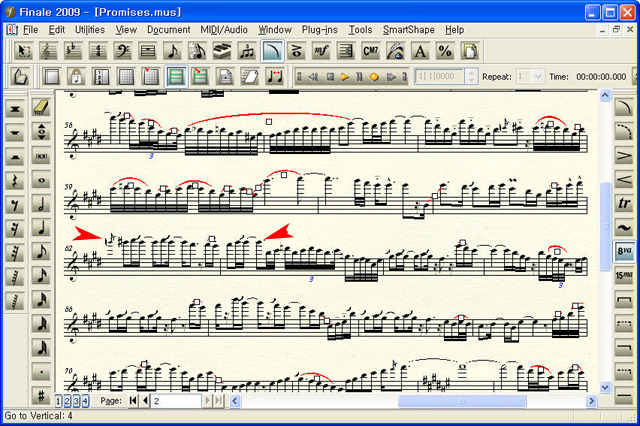Switch to layer 3

pyautogui.click(x=76, y=401)
